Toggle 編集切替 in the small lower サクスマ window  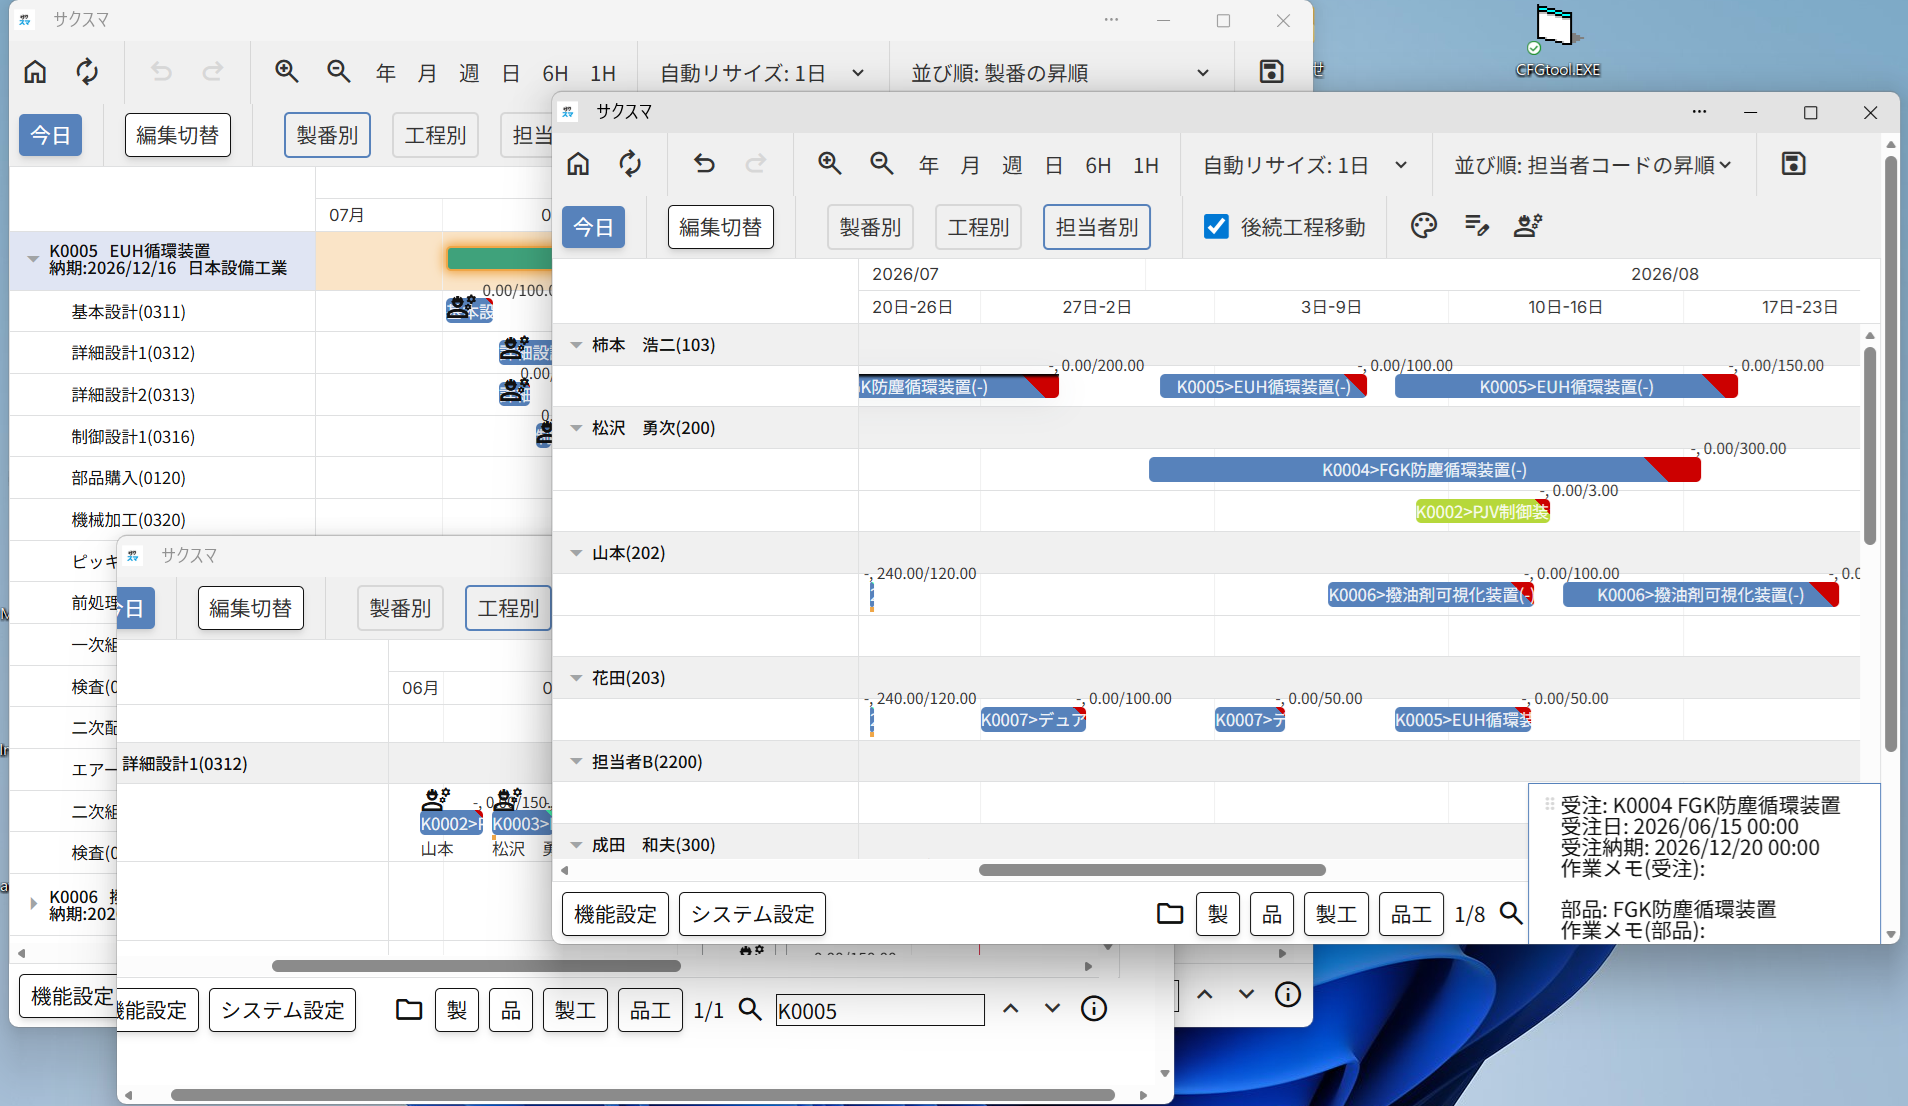coord(250,608)
